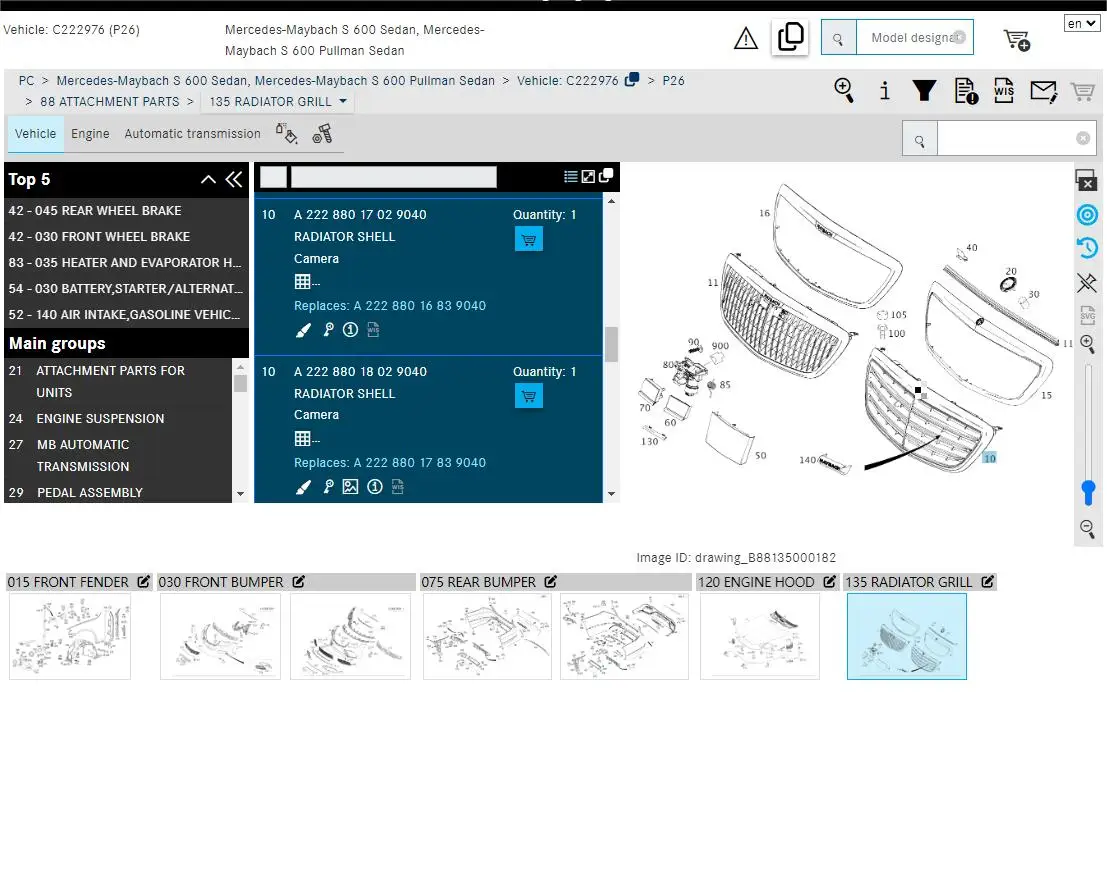Zoom out the diagram with magnifier minus
This screenshot has width=1107, height=876.
(x=1087, y=528)
